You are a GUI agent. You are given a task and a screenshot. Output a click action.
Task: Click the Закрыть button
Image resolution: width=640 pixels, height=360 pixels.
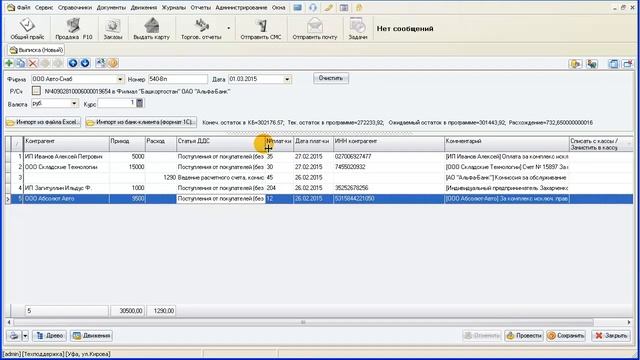tap(611, 336)
